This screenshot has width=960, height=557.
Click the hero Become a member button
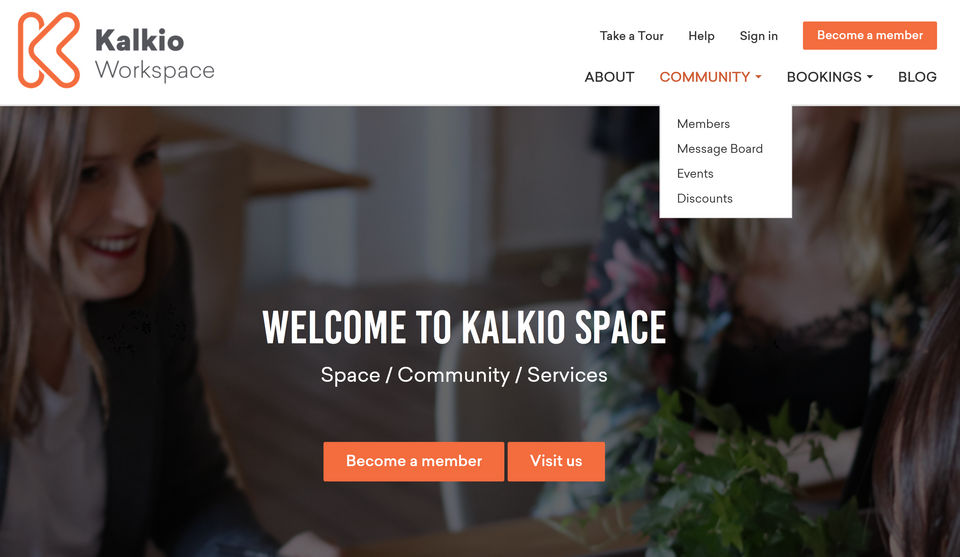click(x=414, y=461)
